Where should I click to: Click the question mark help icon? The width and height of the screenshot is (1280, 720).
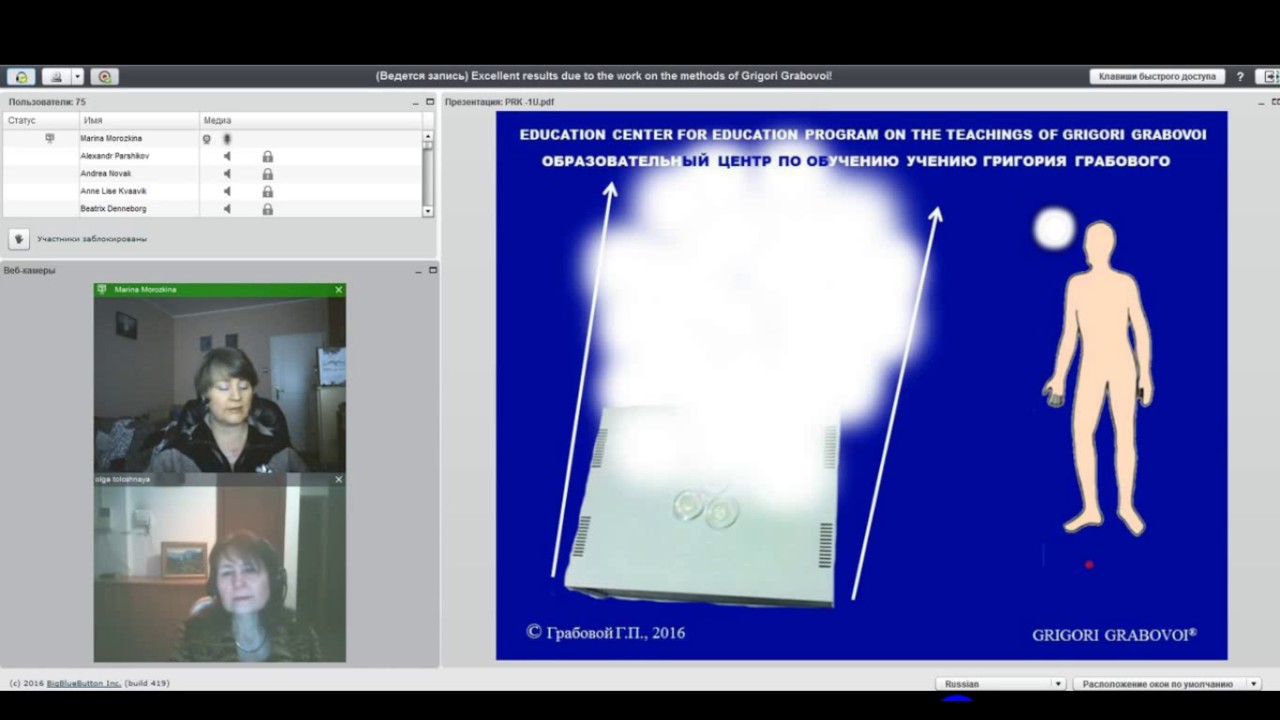tap(1240, 76)
